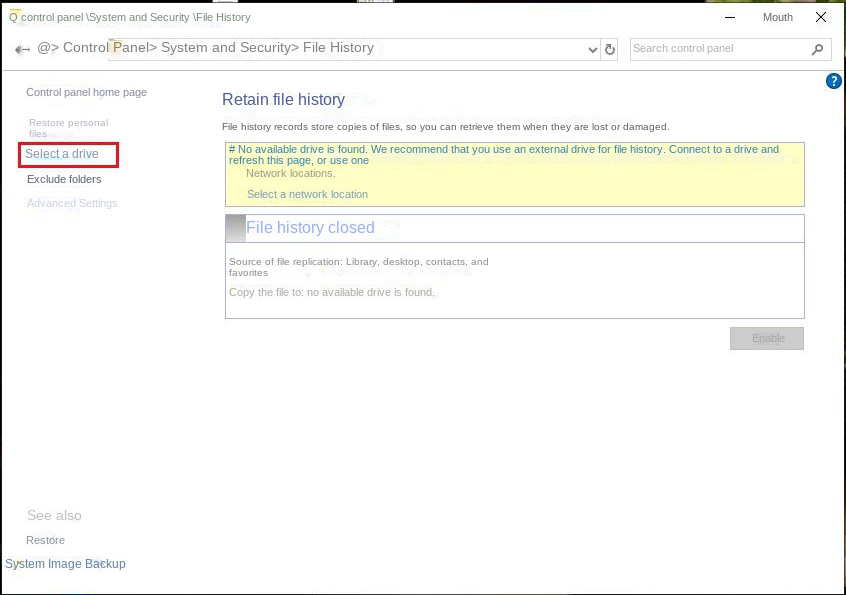Click the search magnifier icon

818,49
